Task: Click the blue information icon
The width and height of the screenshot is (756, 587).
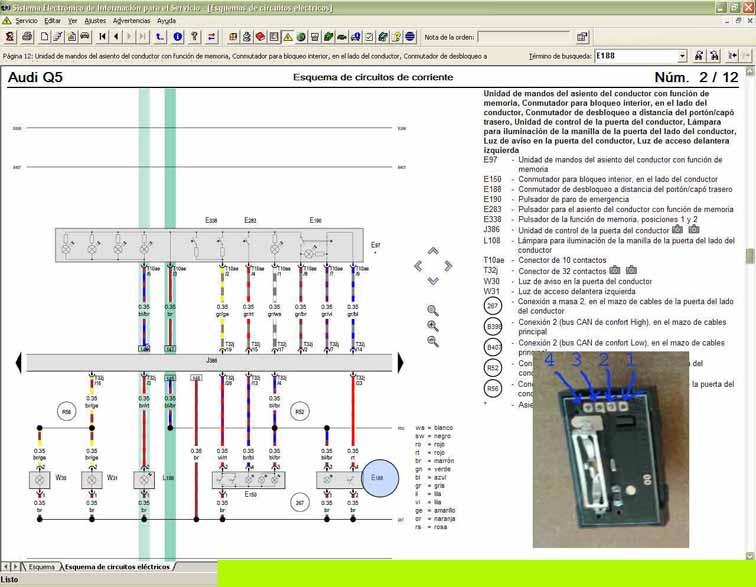Action: [x=177, y=37]
